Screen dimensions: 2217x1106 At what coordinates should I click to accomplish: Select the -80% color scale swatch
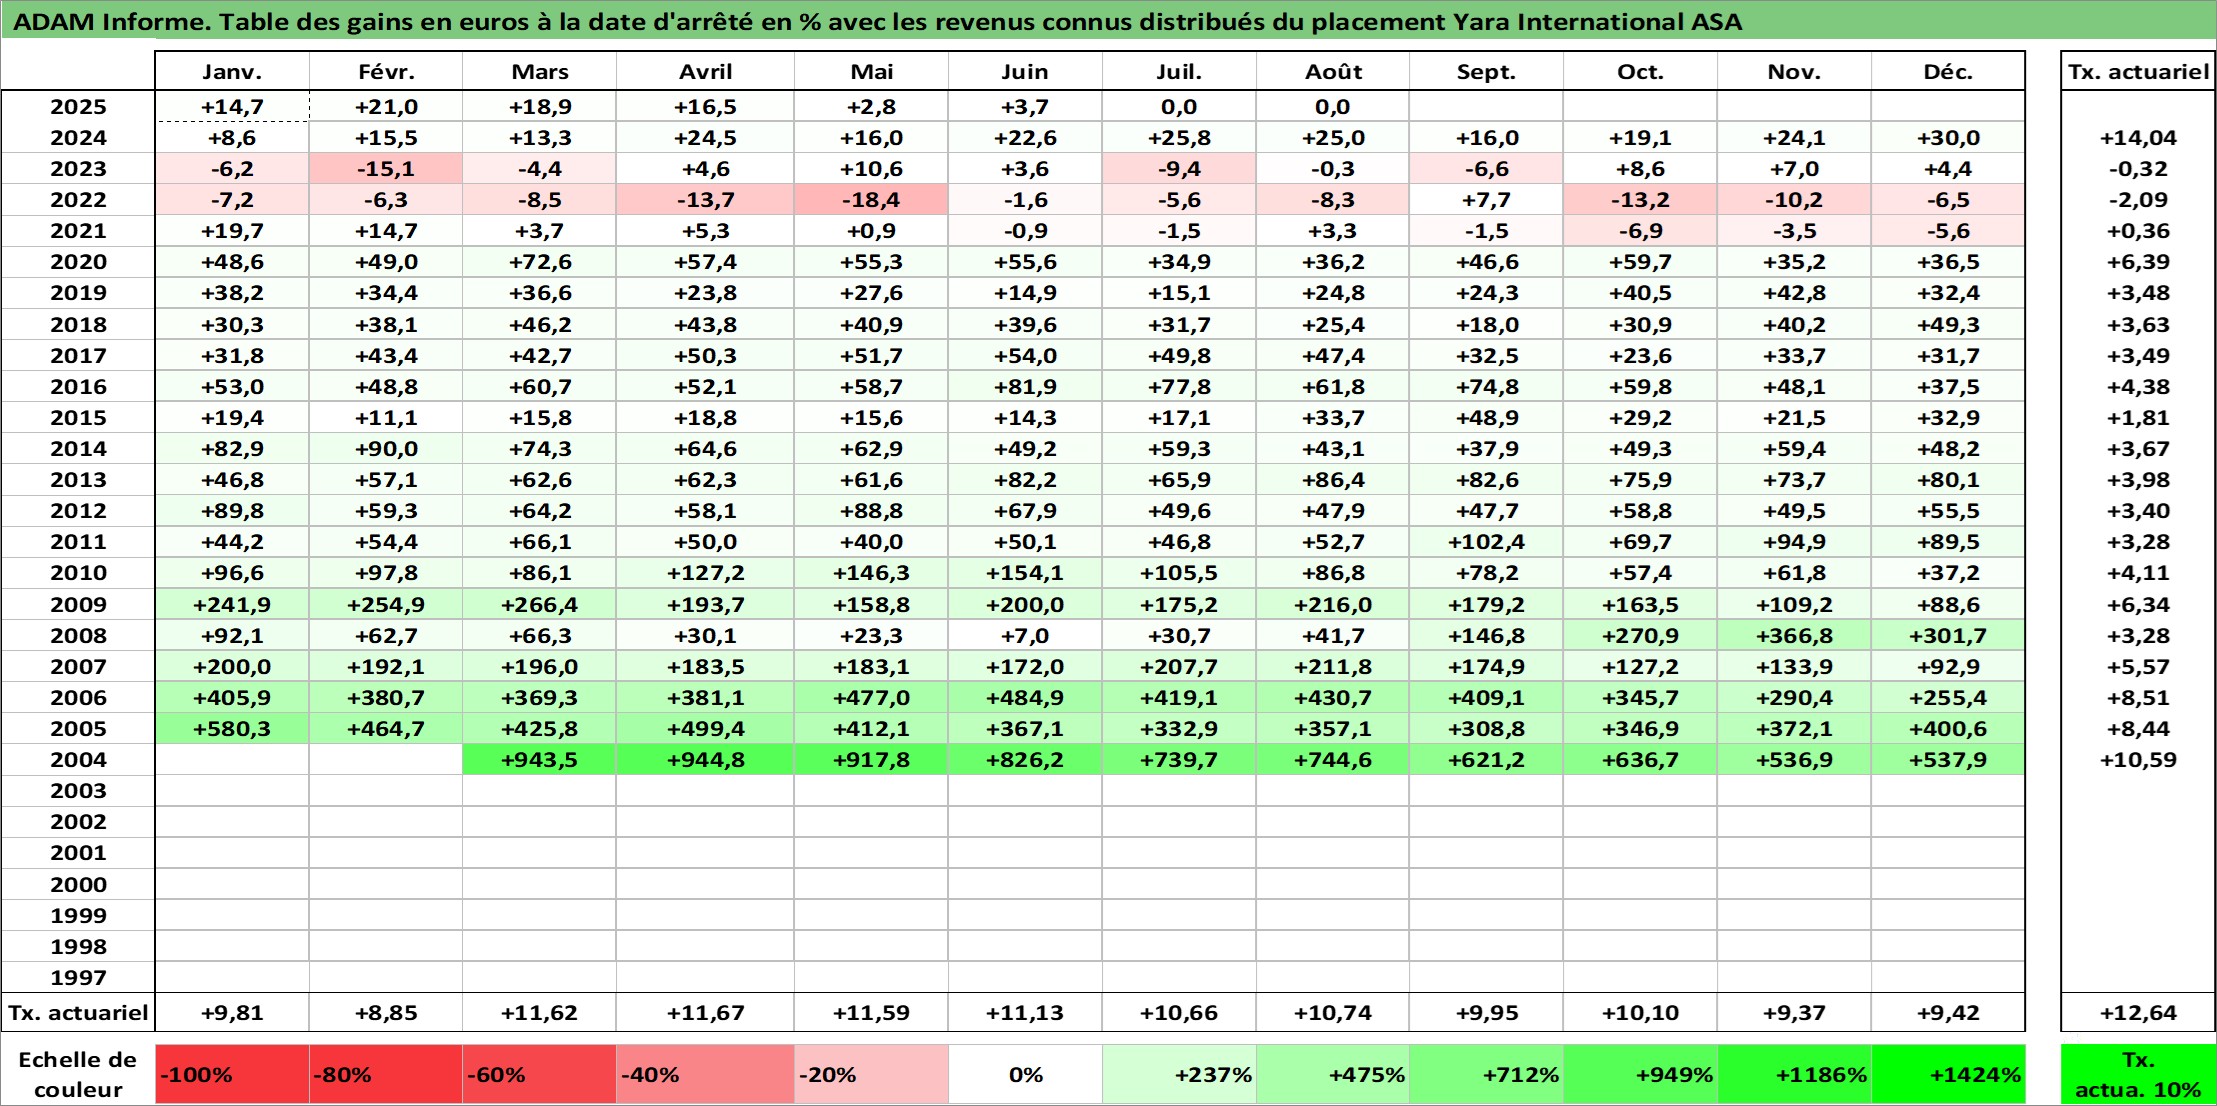coord(386,1075)
